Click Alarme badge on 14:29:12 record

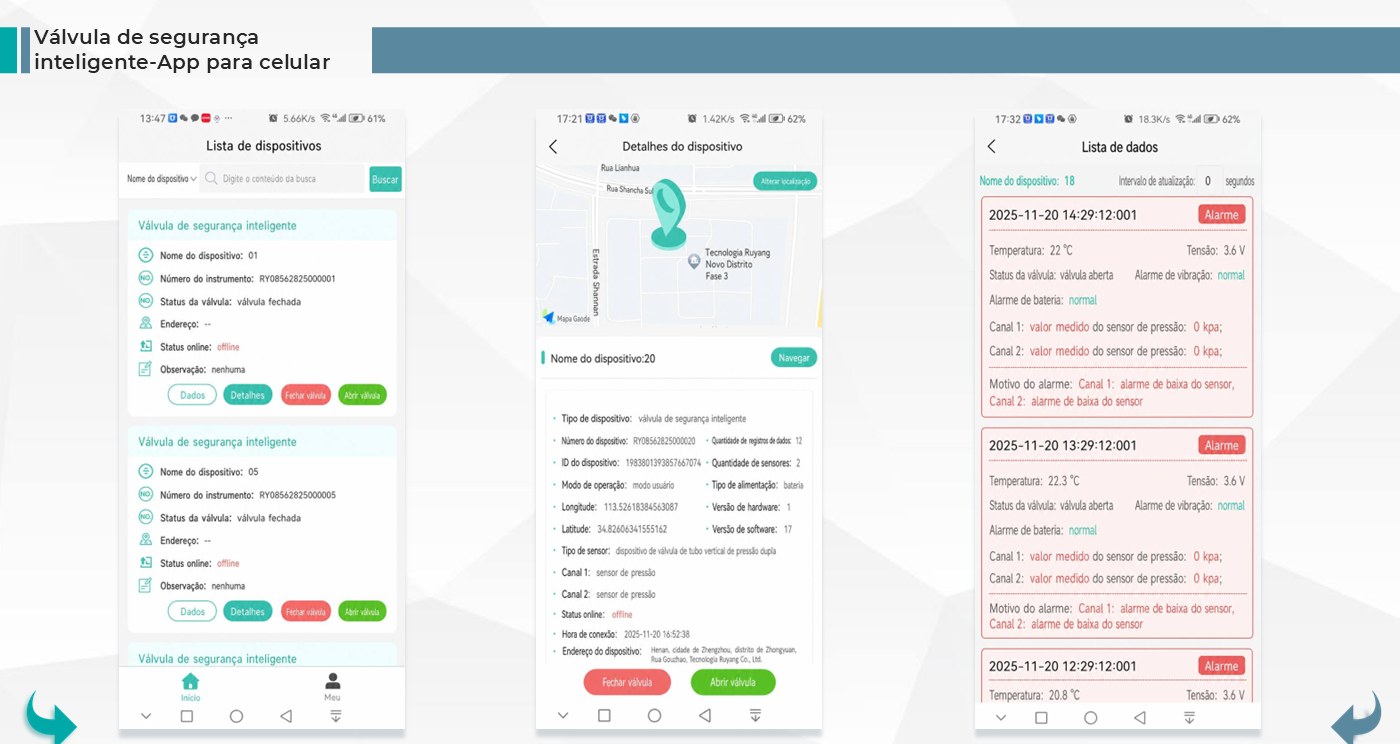tap(1221, 215)
